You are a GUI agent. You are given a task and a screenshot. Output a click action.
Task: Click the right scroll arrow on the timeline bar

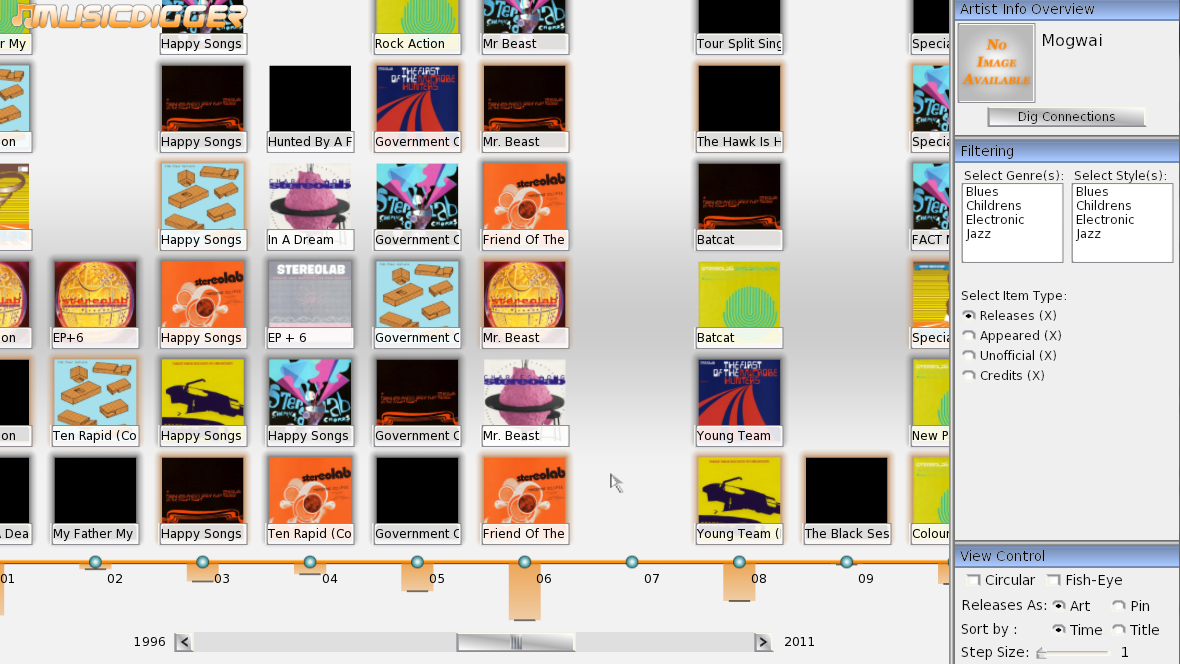tap(762, 641)
